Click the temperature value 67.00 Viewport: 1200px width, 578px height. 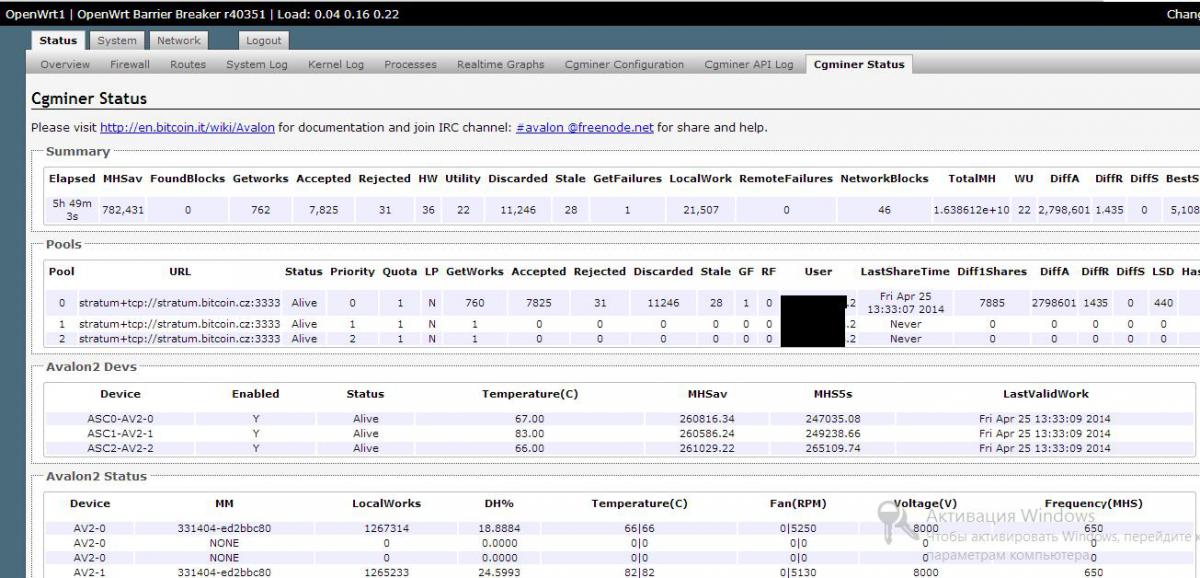[x=530, y=419]
